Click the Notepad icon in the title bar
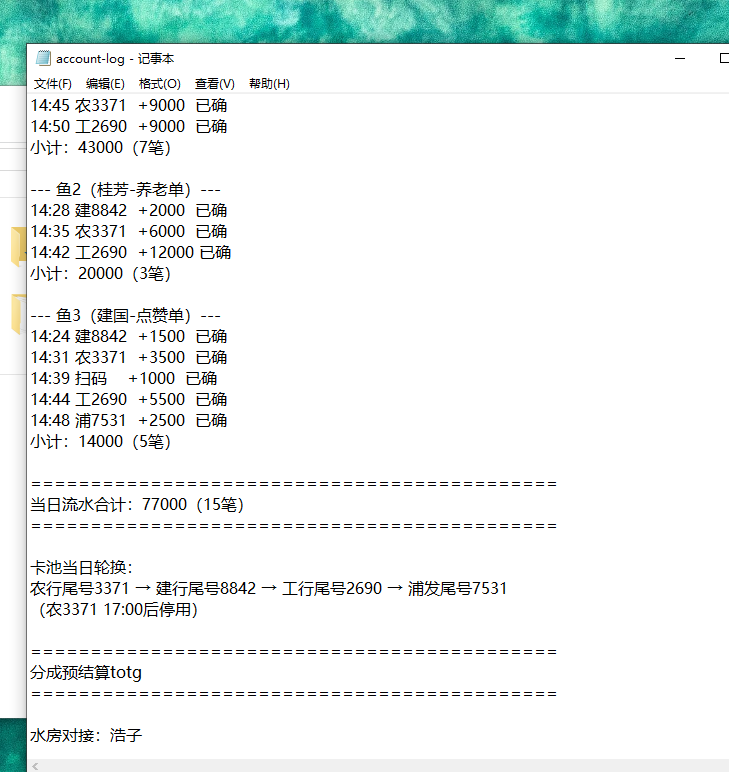This screenshot has width=729, height=772. [x=43, y=59]
